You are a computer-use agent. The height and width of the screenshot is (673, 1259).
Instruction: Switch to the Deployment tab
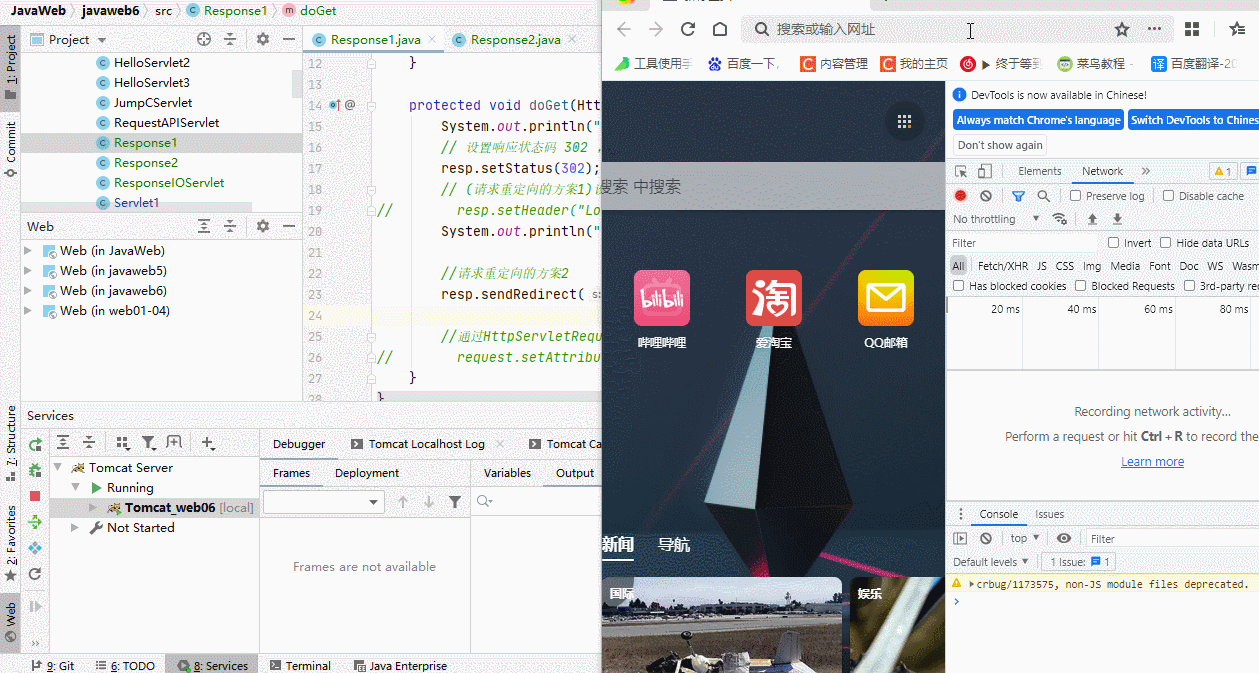point(367,473)
